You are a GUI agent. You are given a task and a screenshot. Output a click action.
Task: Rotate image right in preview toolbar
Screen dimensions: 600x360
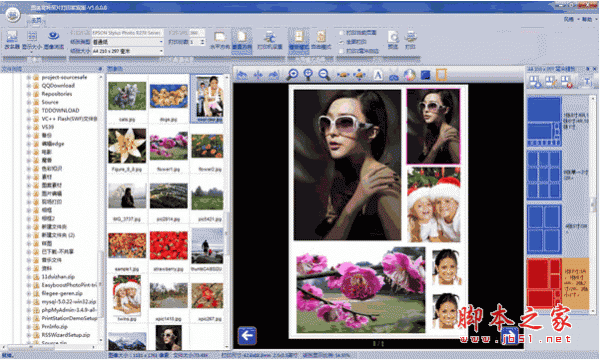pyautogui.click(x=274, y=75)
